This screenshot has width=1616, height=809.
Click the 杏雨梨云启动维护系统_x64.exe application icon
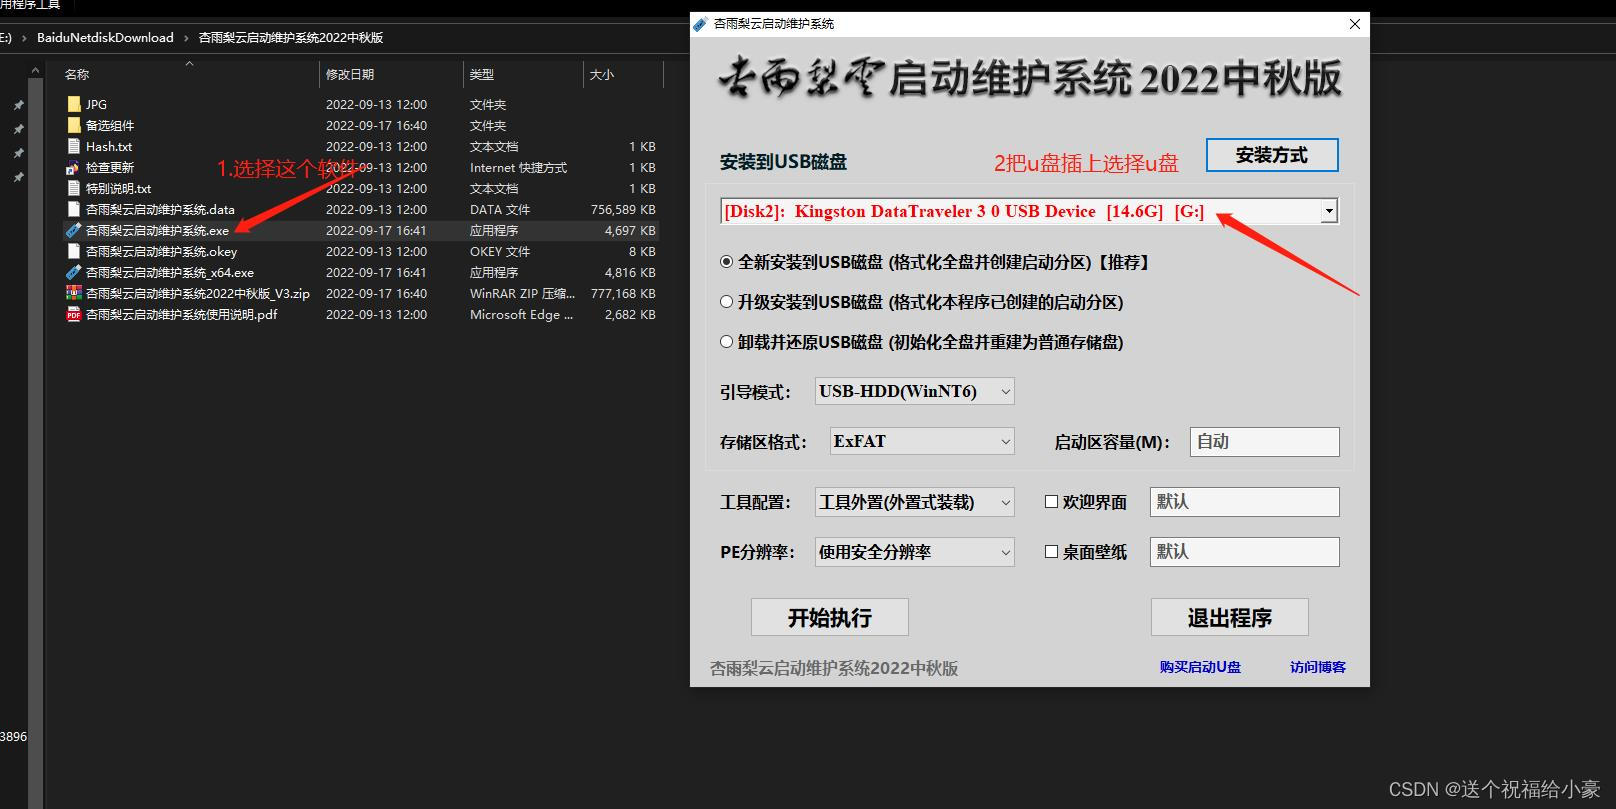pyautogui.click(x=73, y=272)
